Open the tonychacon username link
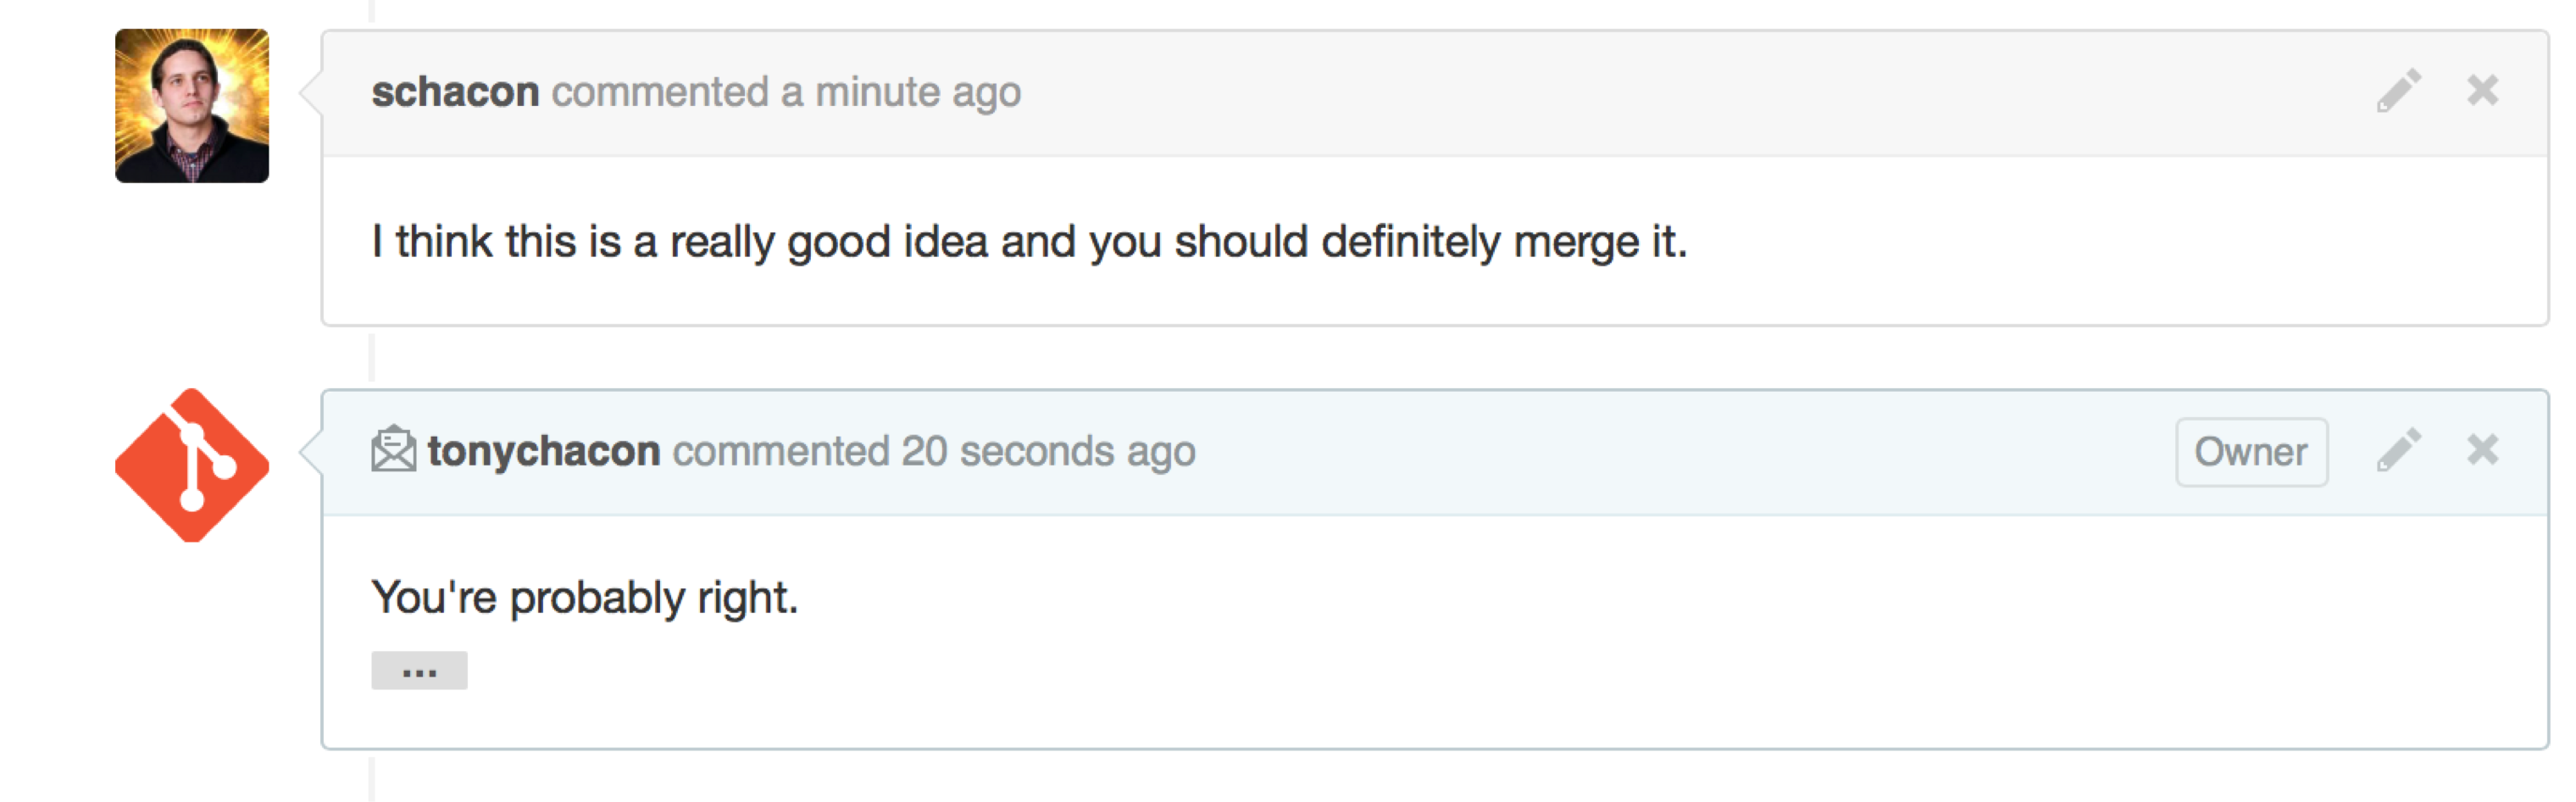2576x802 pixels. pos(544,451)
